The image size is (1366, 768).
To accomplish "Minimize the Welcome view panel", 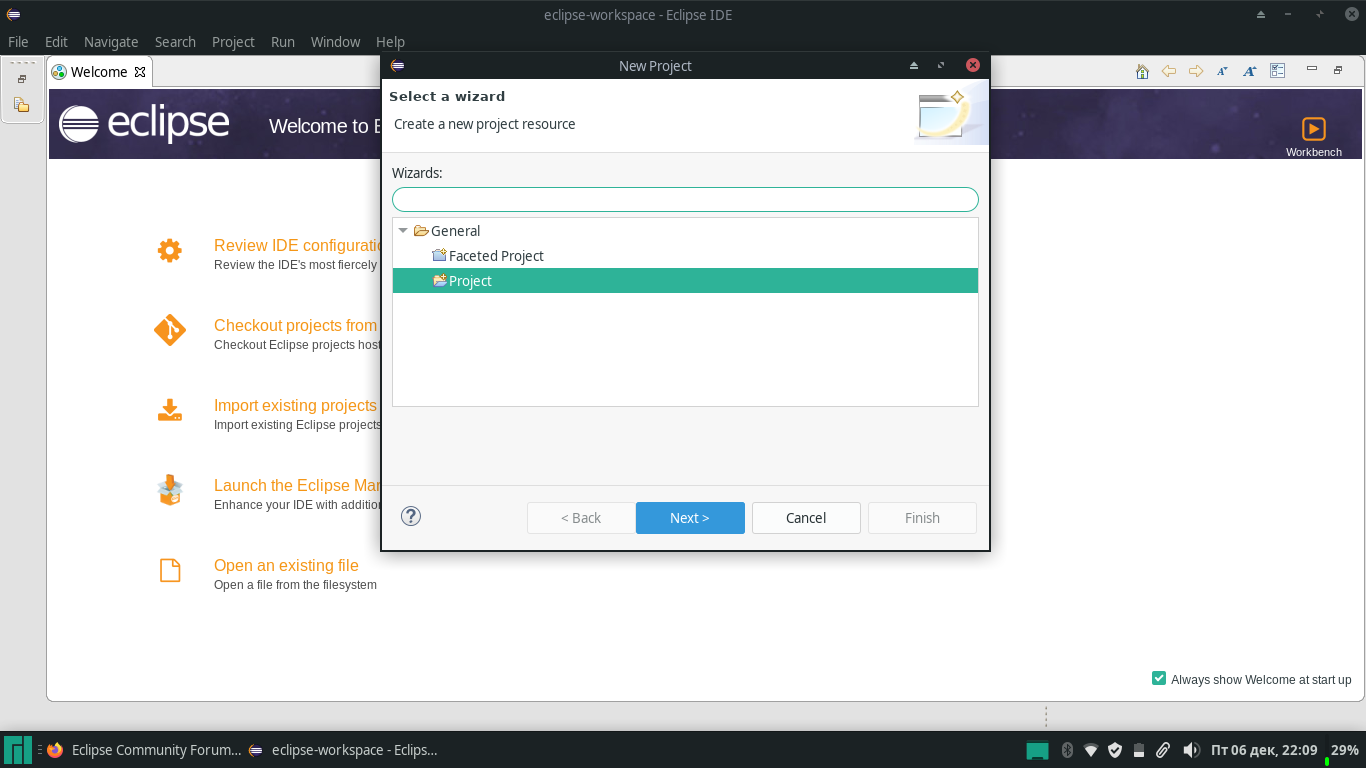I will 1312,70.
